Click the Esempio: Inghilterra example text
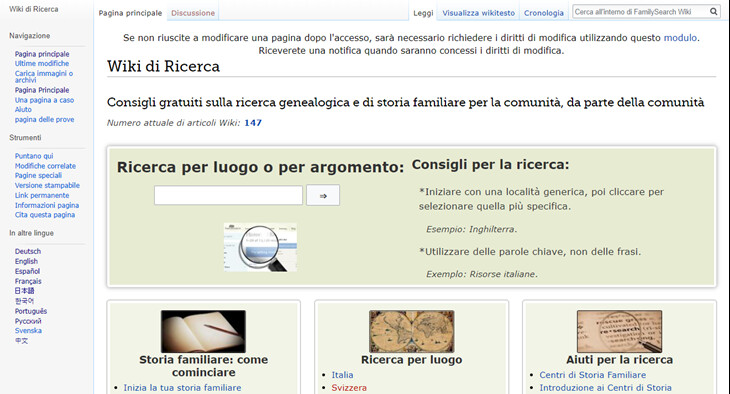The width and height of the screenshot is (730, 394). pos(472,229)
